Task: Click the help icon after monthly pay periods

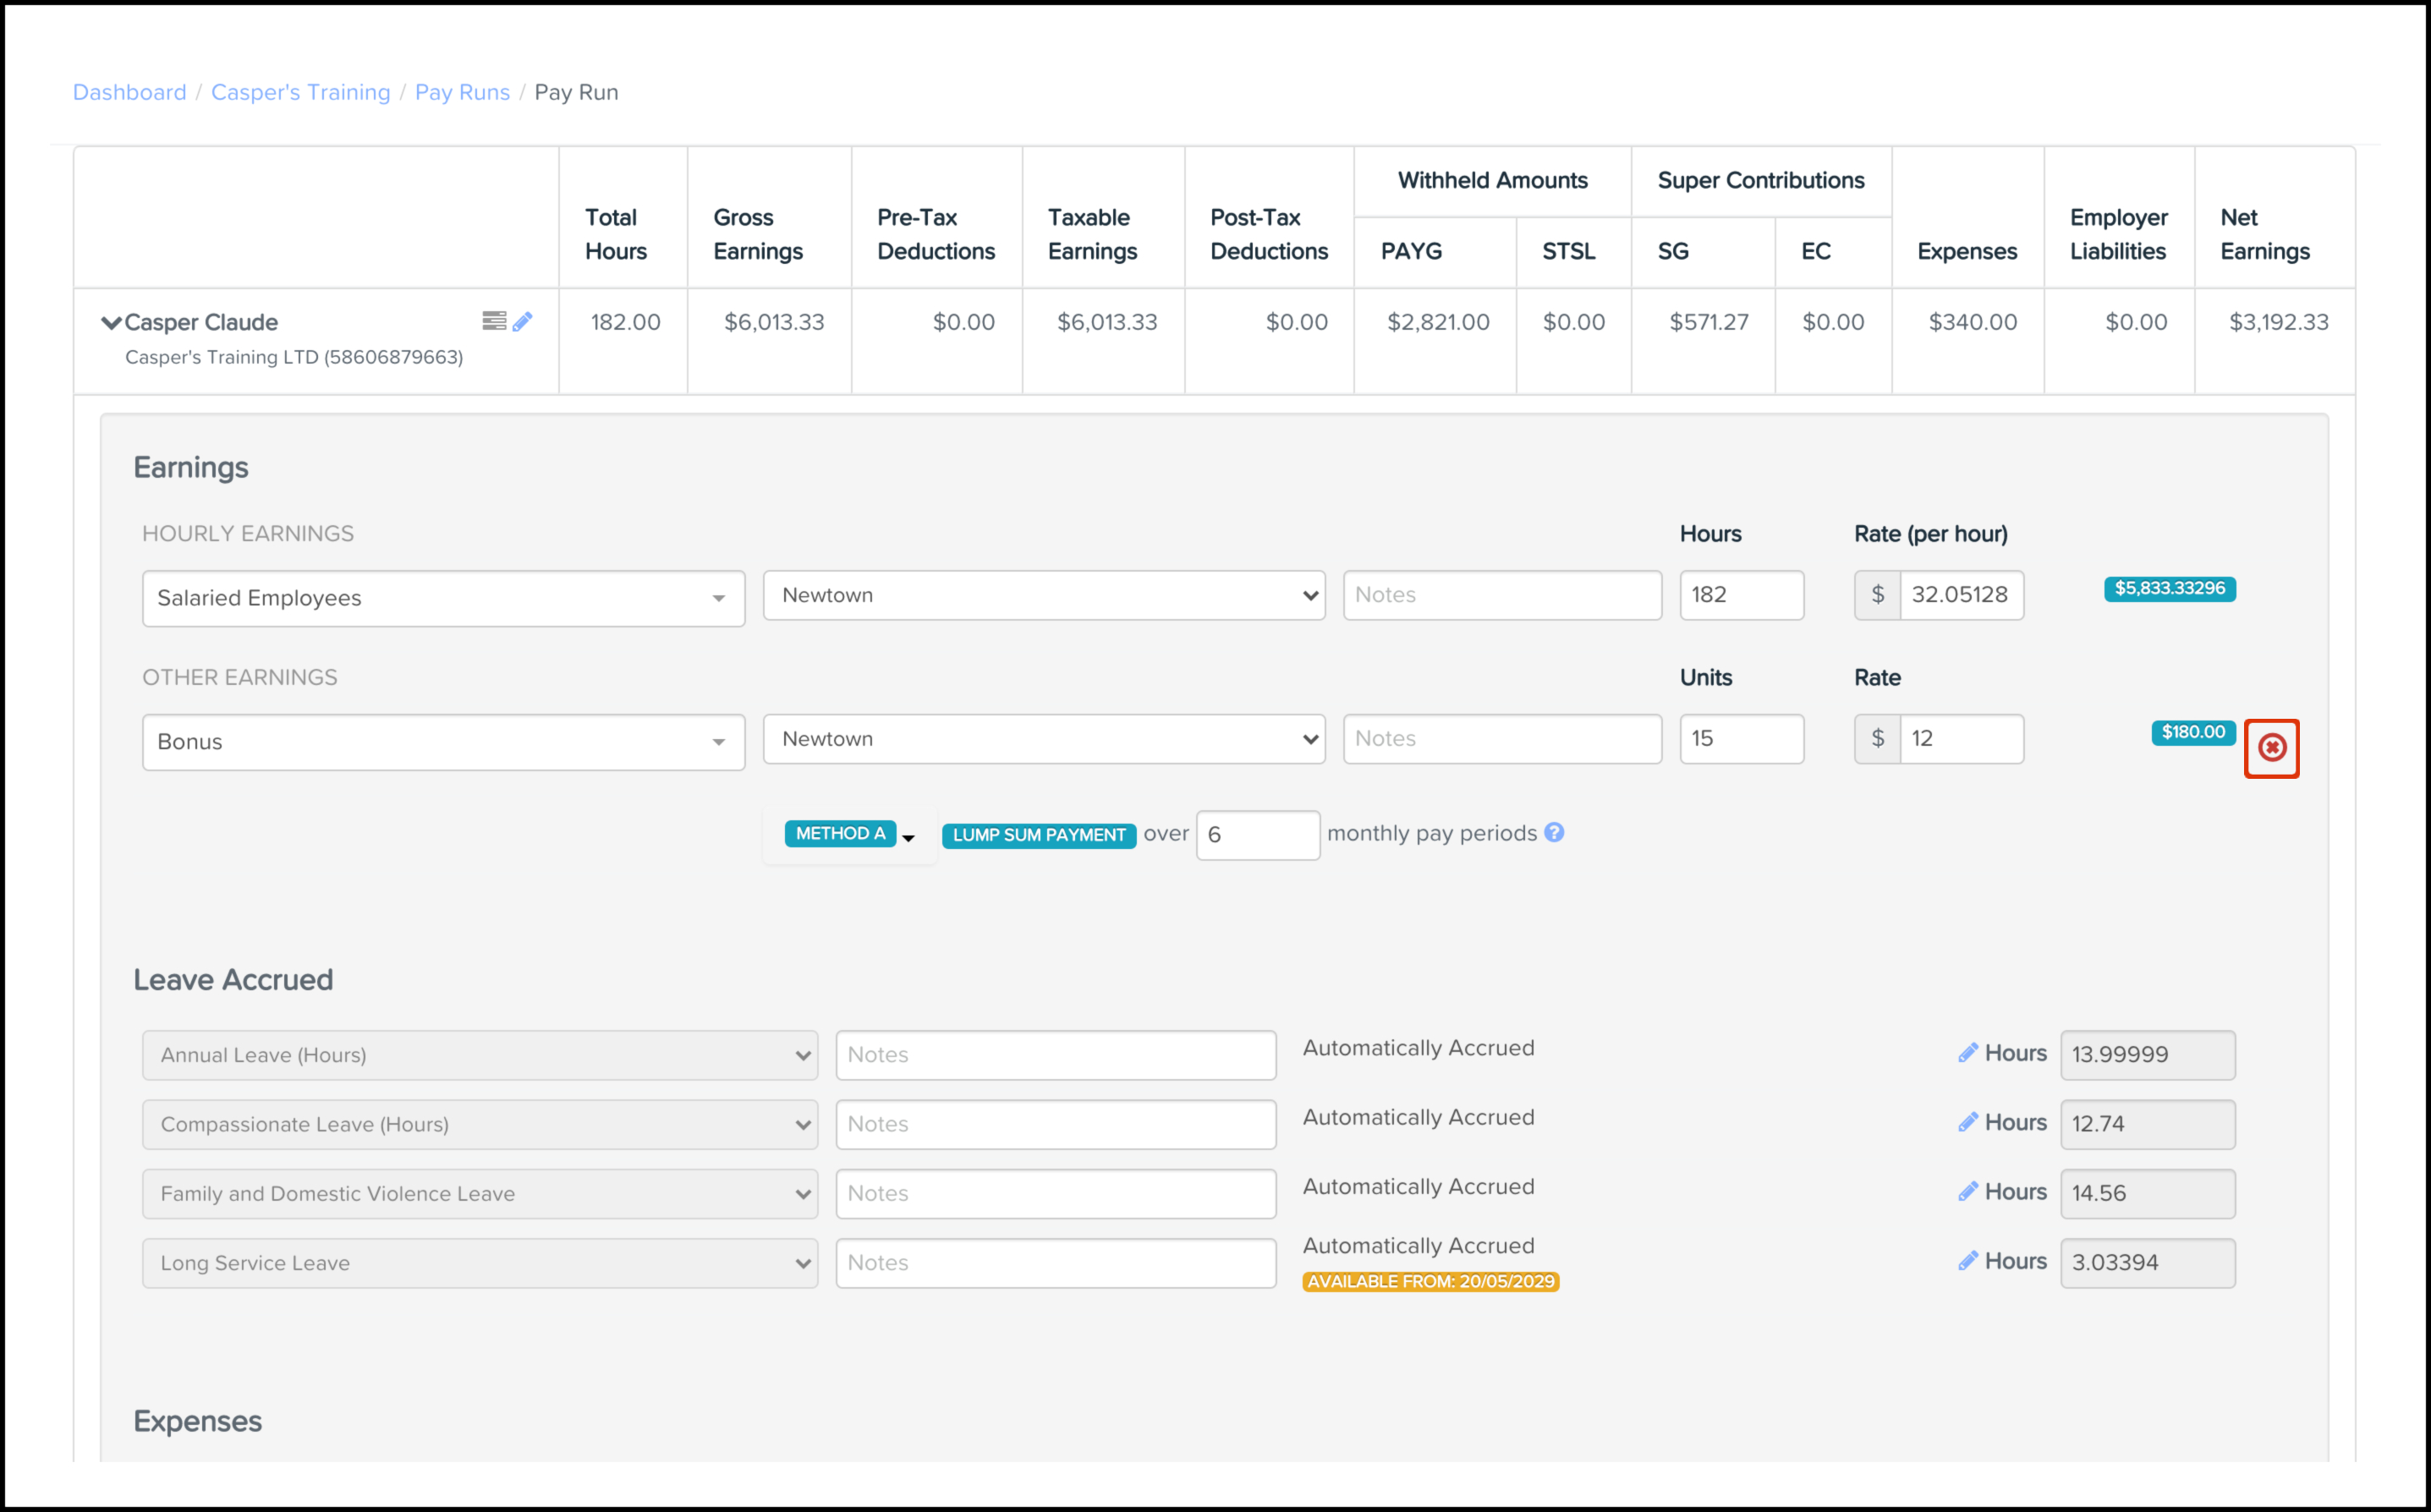Action: pos(1553,832)
